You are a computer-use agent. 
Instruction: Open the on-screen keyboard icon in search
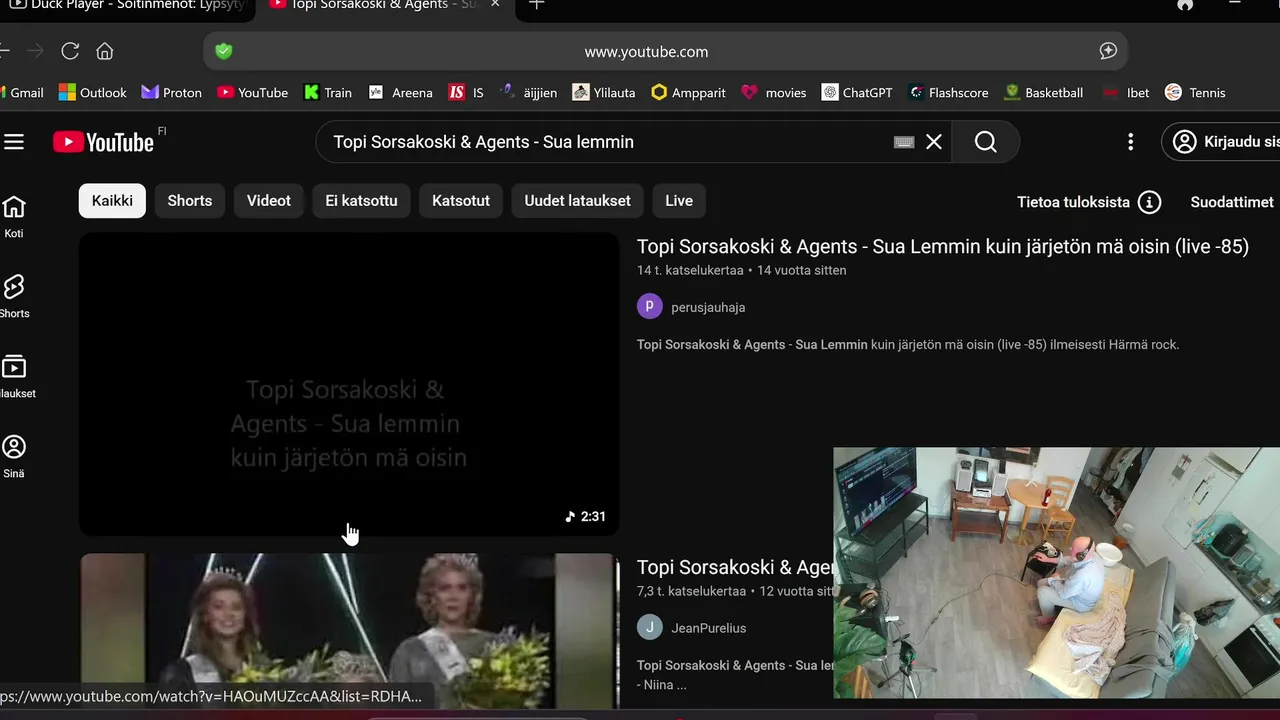click(x=904, y=142)
